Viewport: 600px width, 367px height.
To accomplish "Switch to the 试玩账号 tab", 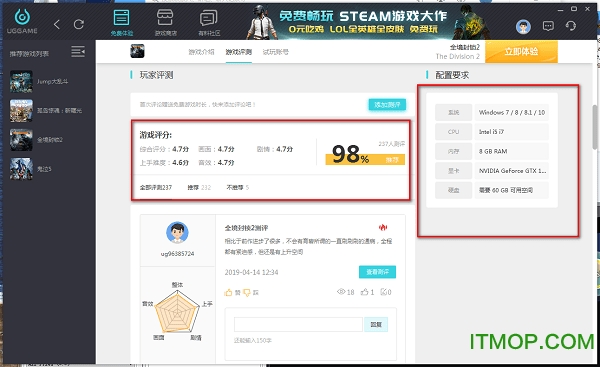I will coord(276,52).
